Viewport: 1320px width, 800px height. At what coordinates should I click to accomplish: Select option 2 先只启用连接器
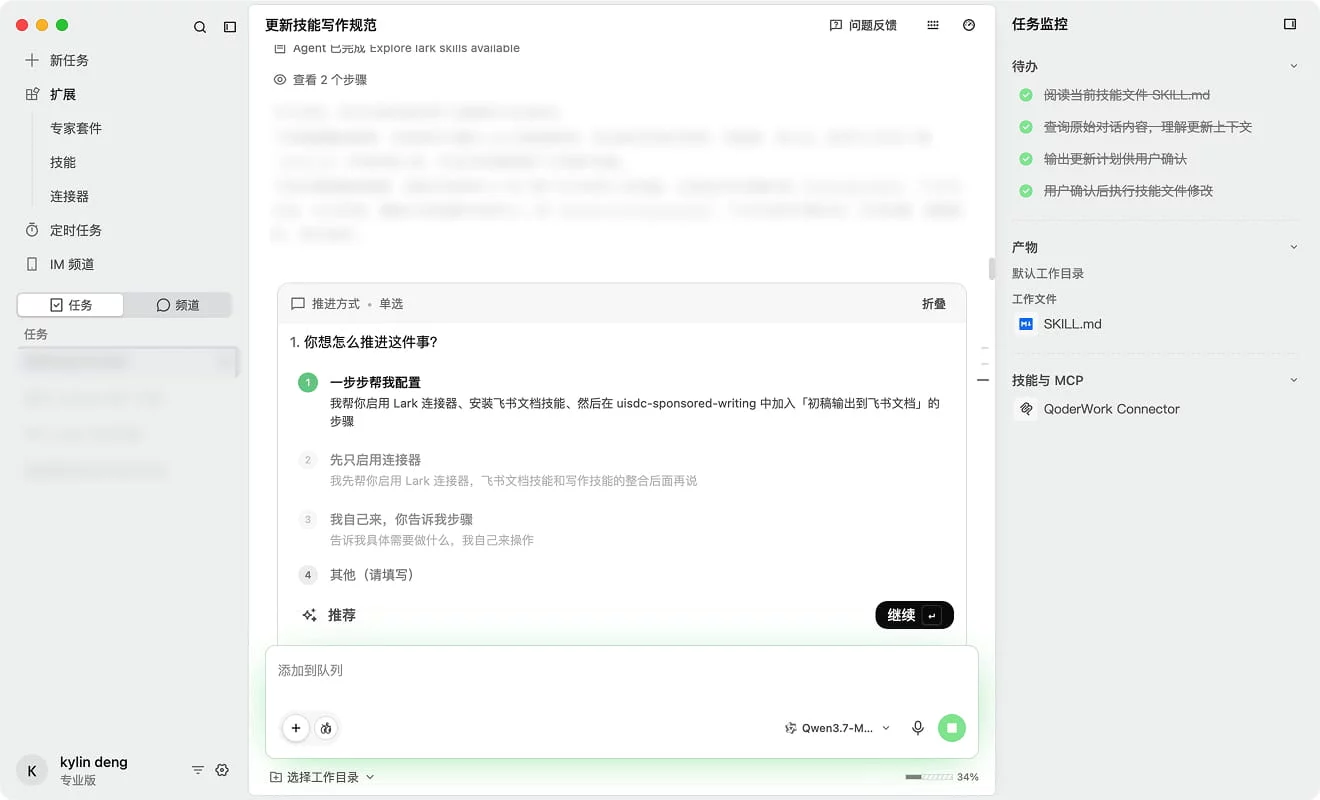(622, 470)
